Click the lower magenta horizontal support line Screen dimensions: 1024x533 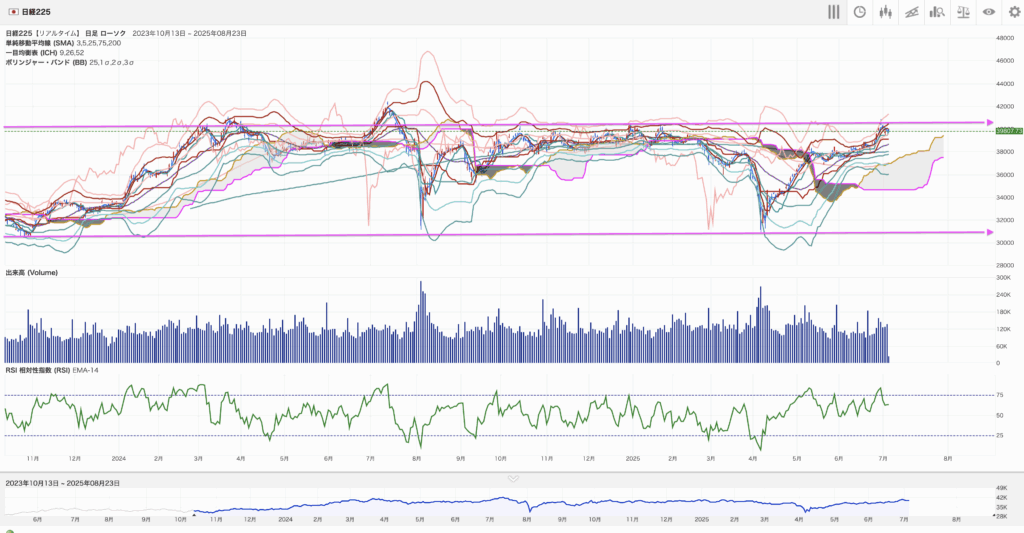pyautogui.click(x=500, y=234)
